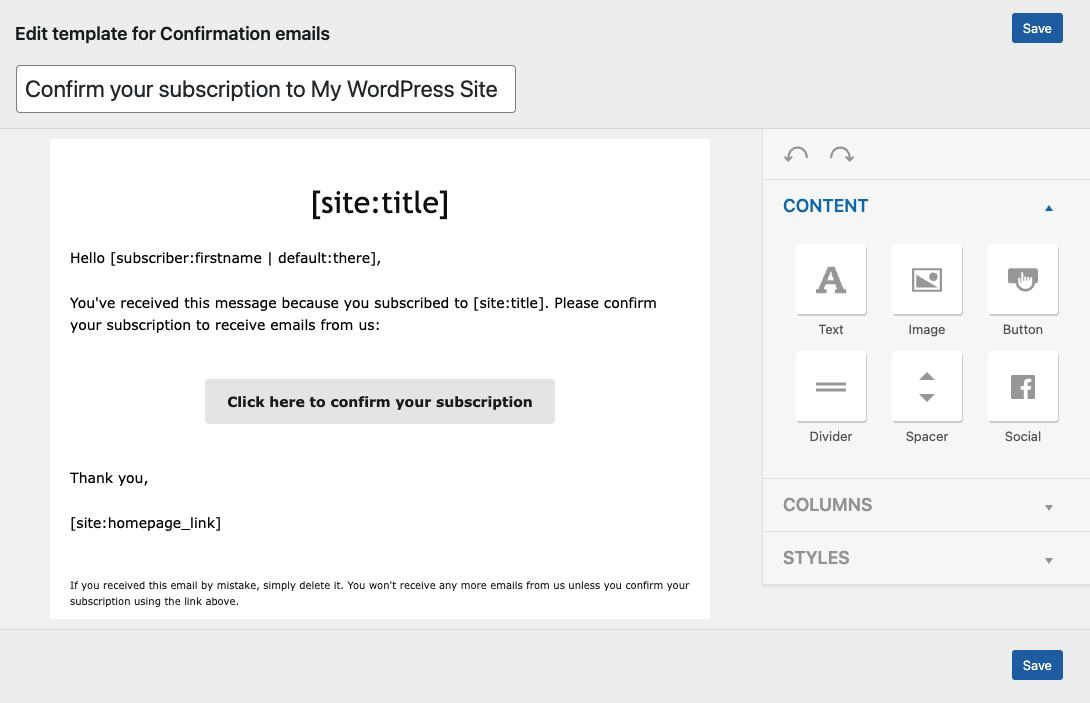The image size is (1090, 703).
Task: Add a Spacer block to the template
Action: (926, 386)
